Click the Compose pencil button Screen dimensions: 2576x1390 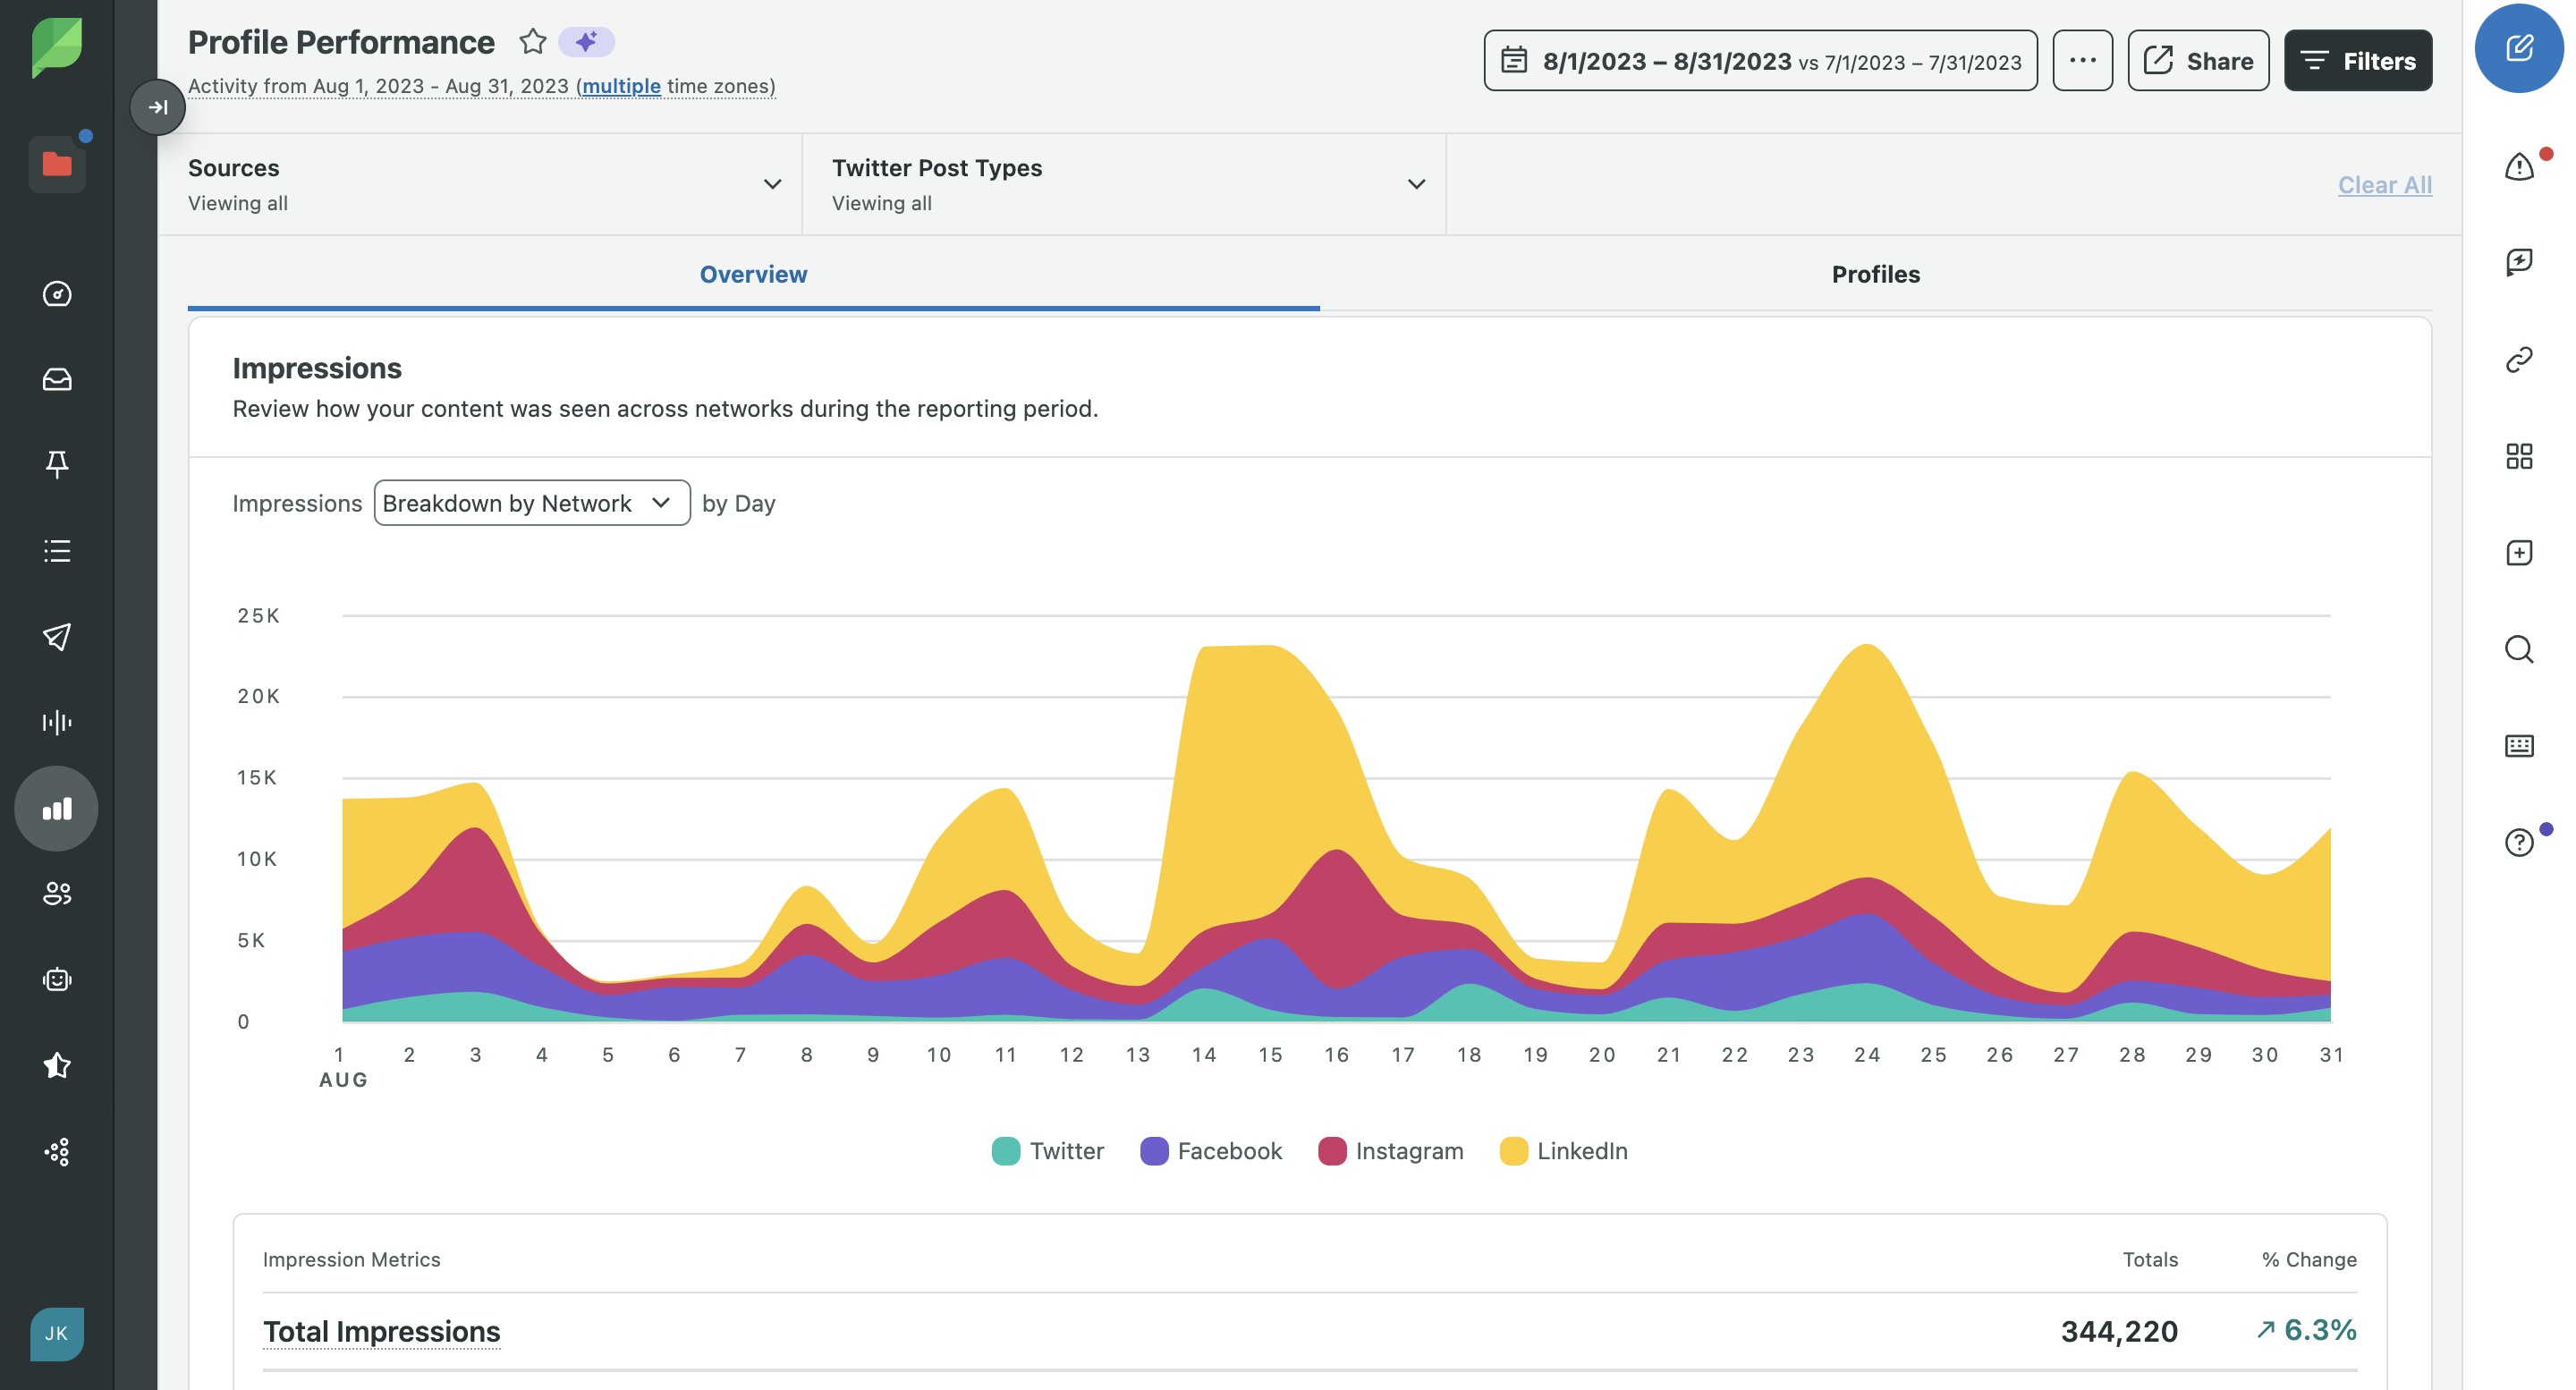[x=2518, y=47]
